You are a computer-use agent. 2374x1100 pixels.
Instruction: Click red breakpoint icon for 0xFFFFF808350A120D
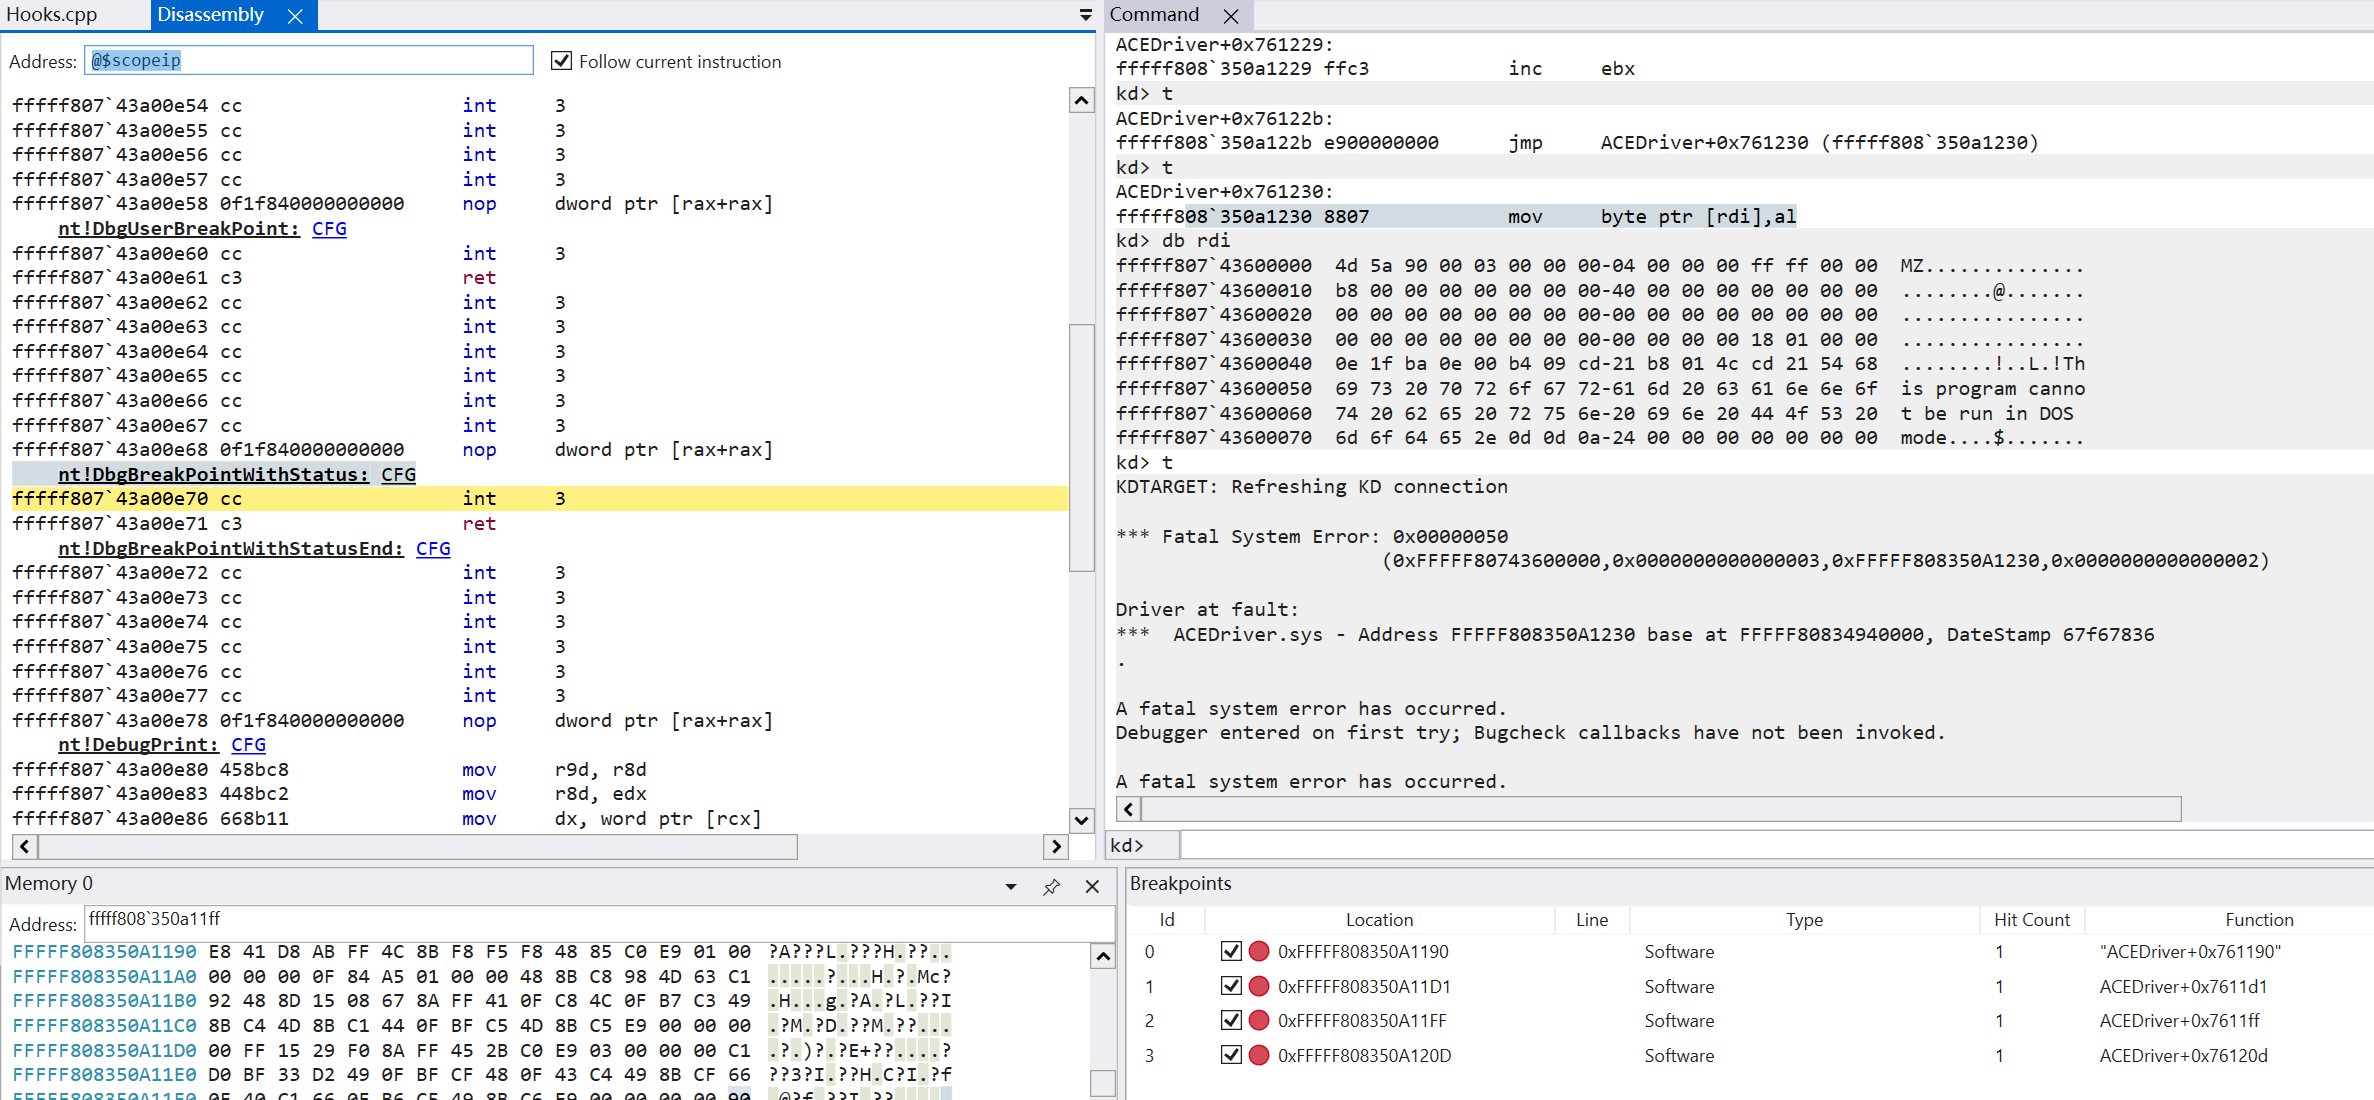[1259, 1055]
